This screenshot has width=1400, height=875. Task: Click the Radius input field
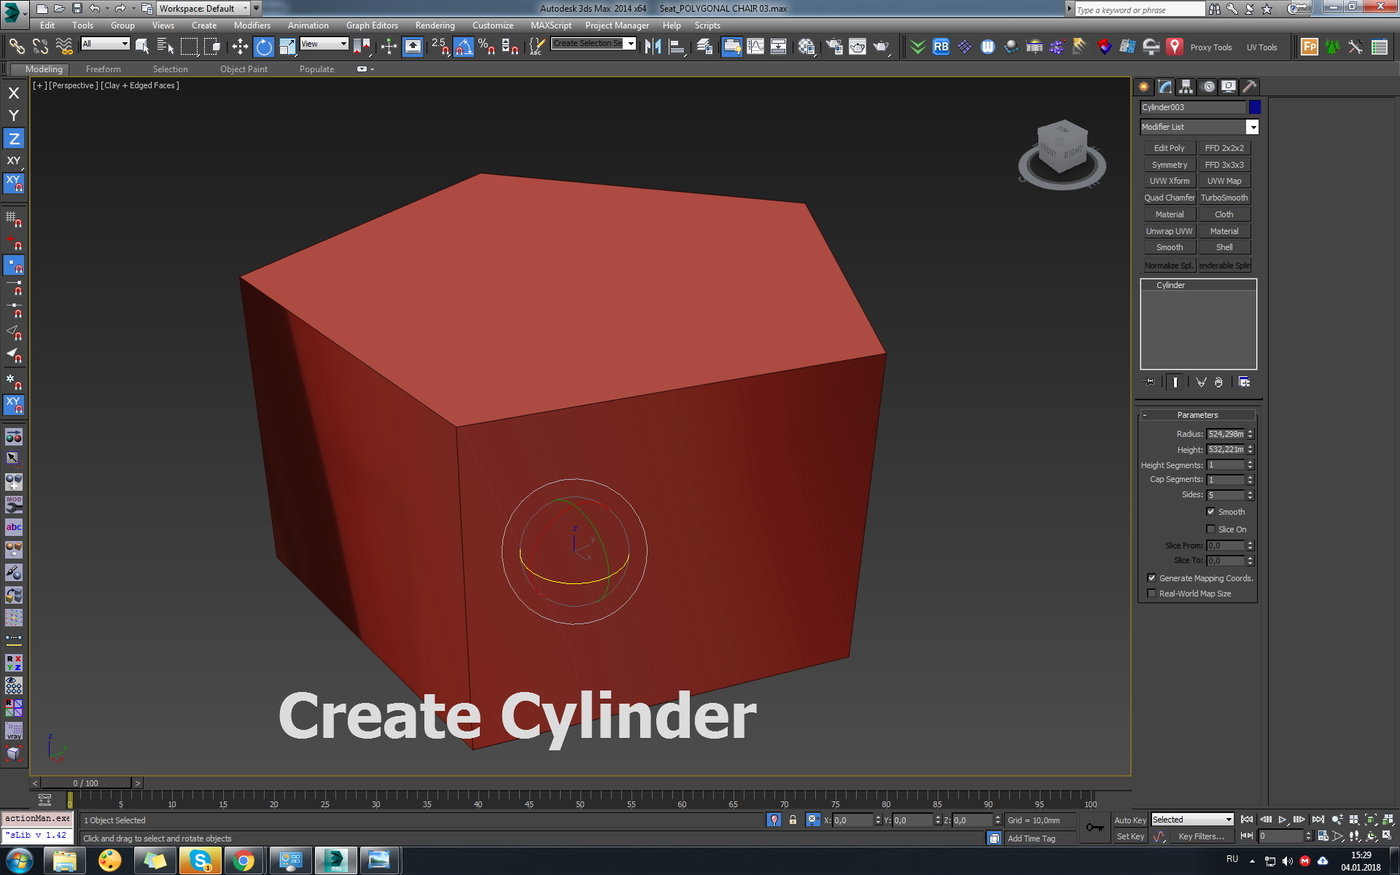1225,434
